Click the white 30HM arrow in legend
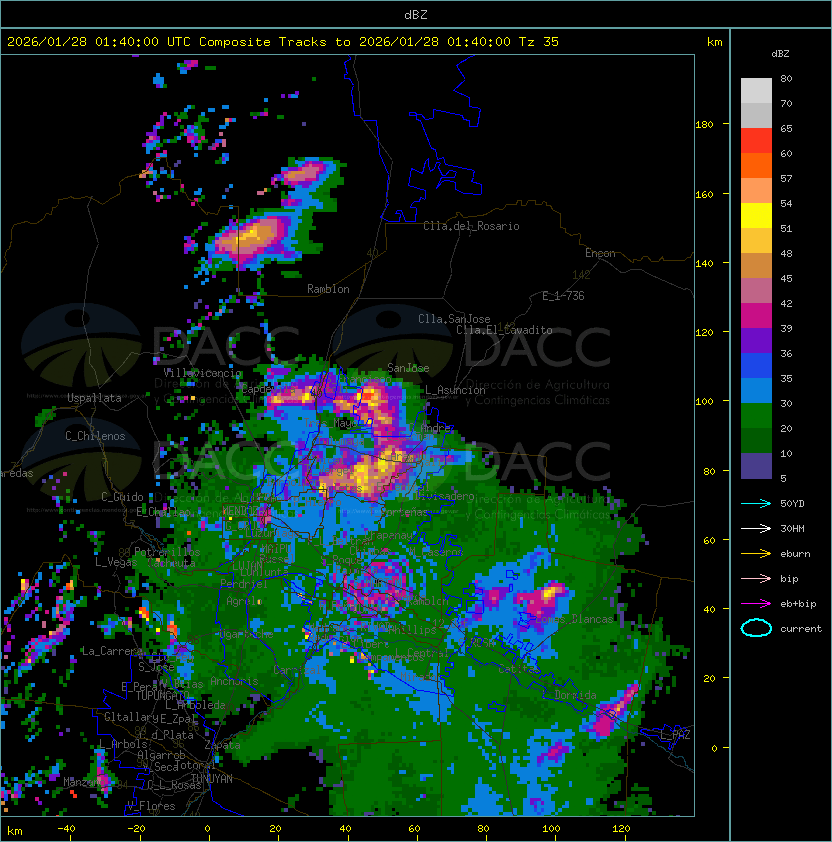This screenshot has height=842, width=832. [756, 528]
